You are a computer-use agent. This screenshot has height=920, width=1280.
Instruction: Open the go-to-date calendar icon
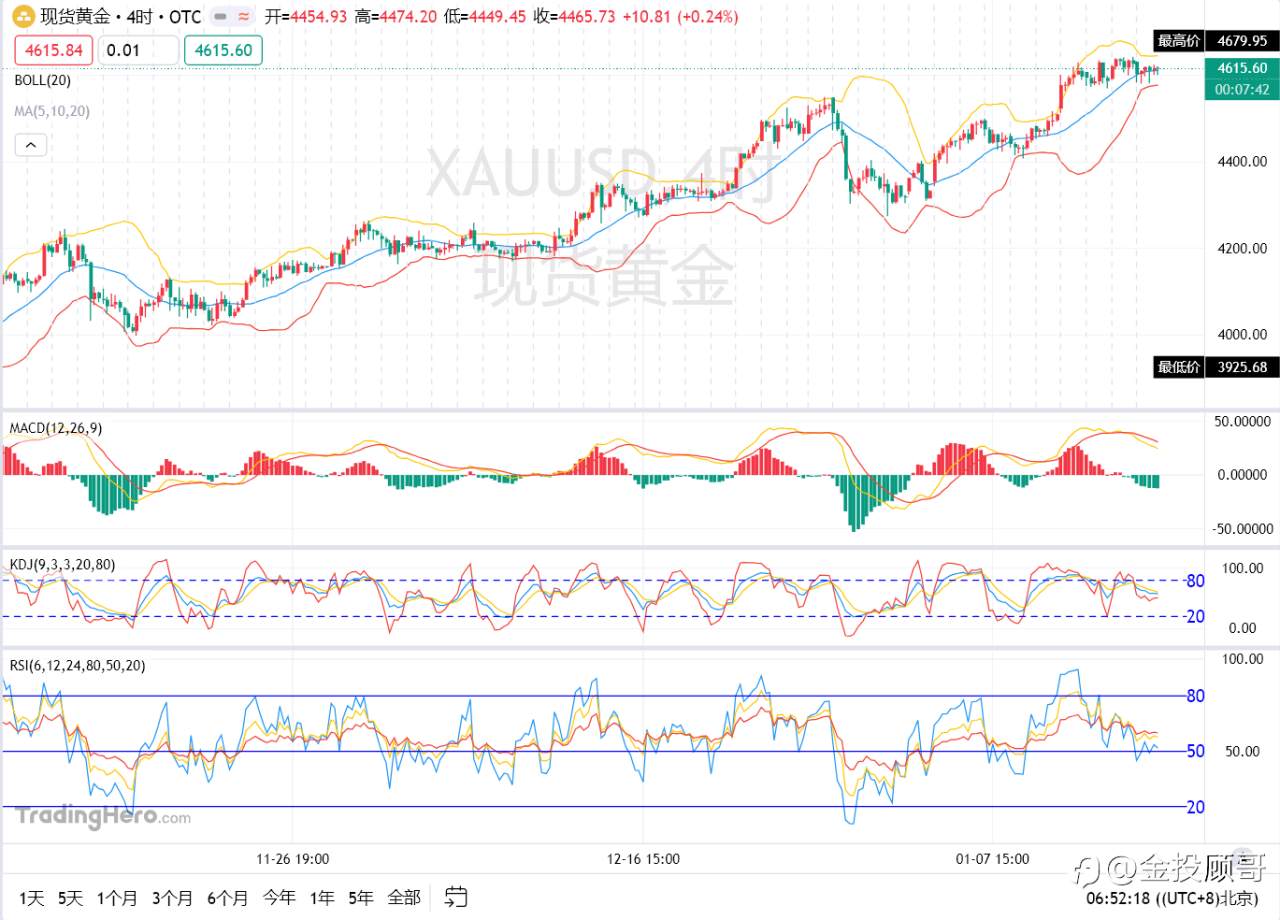457,897
